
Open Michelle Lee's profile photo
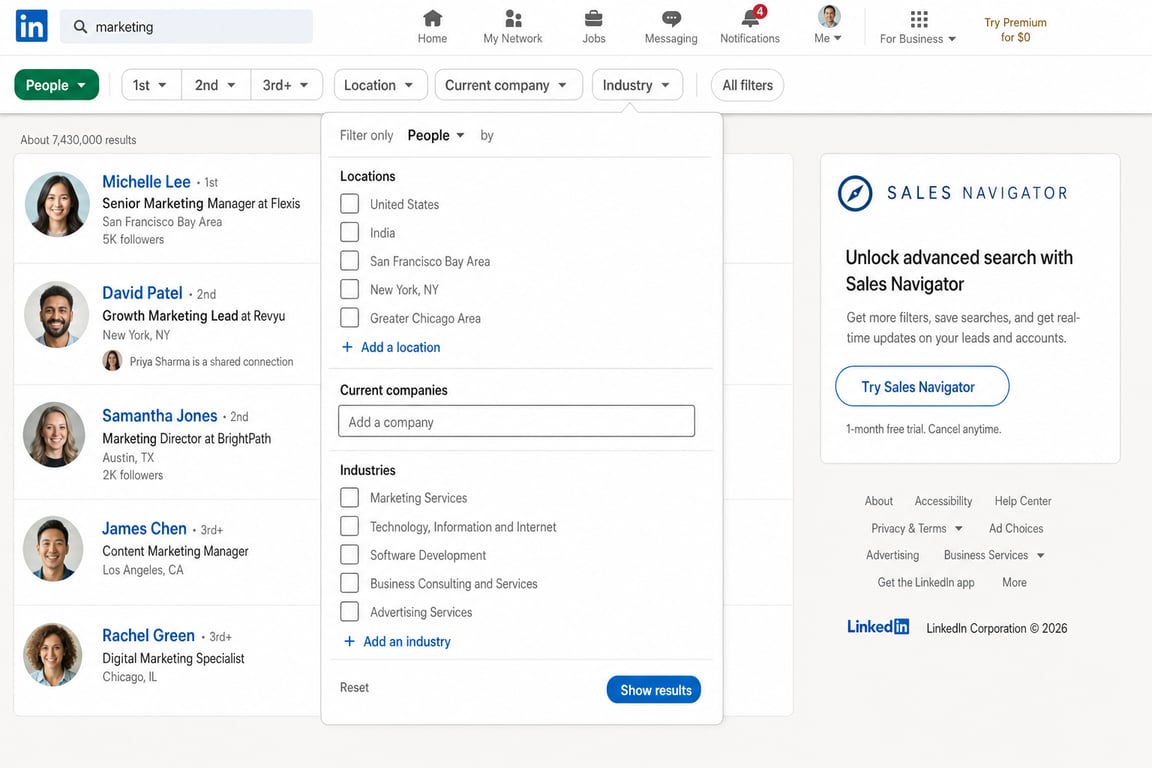[x=57, y=204]
